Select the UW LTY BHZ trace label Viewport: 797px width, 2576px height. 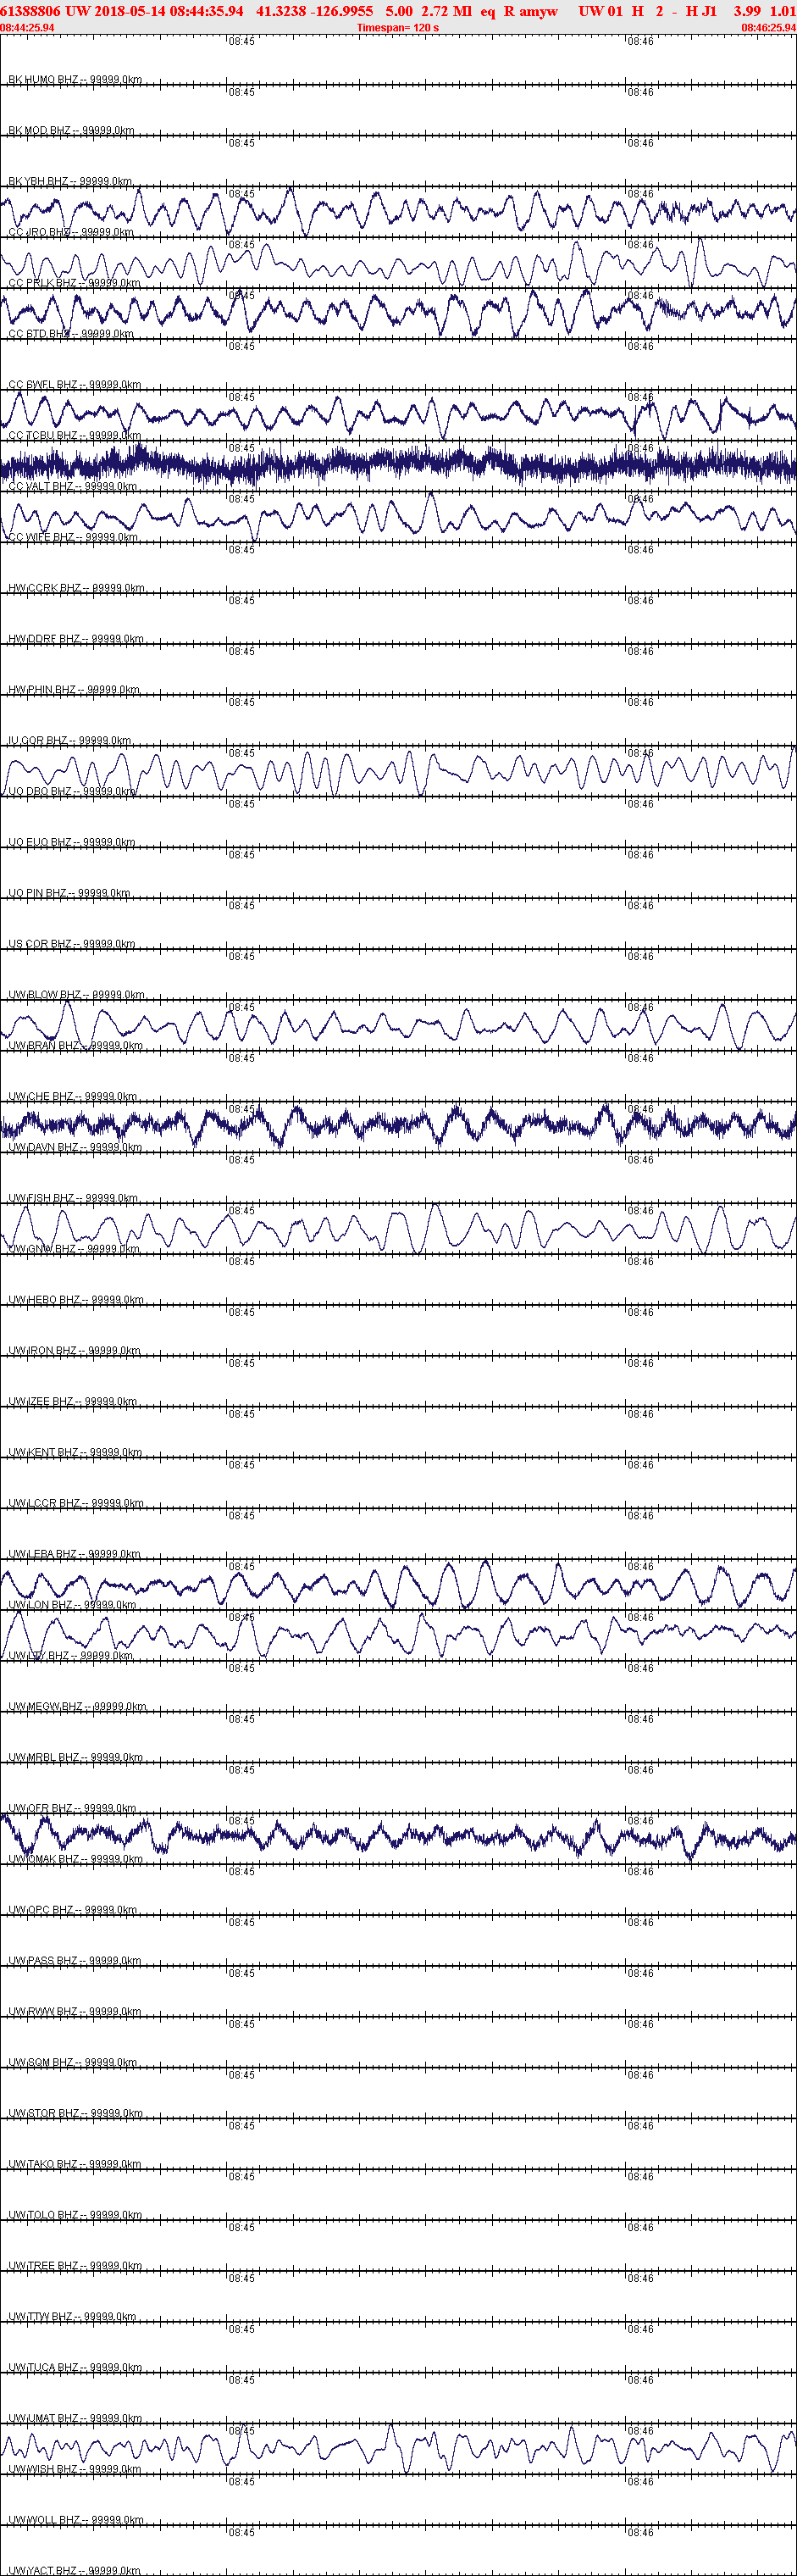(71, 1656)
